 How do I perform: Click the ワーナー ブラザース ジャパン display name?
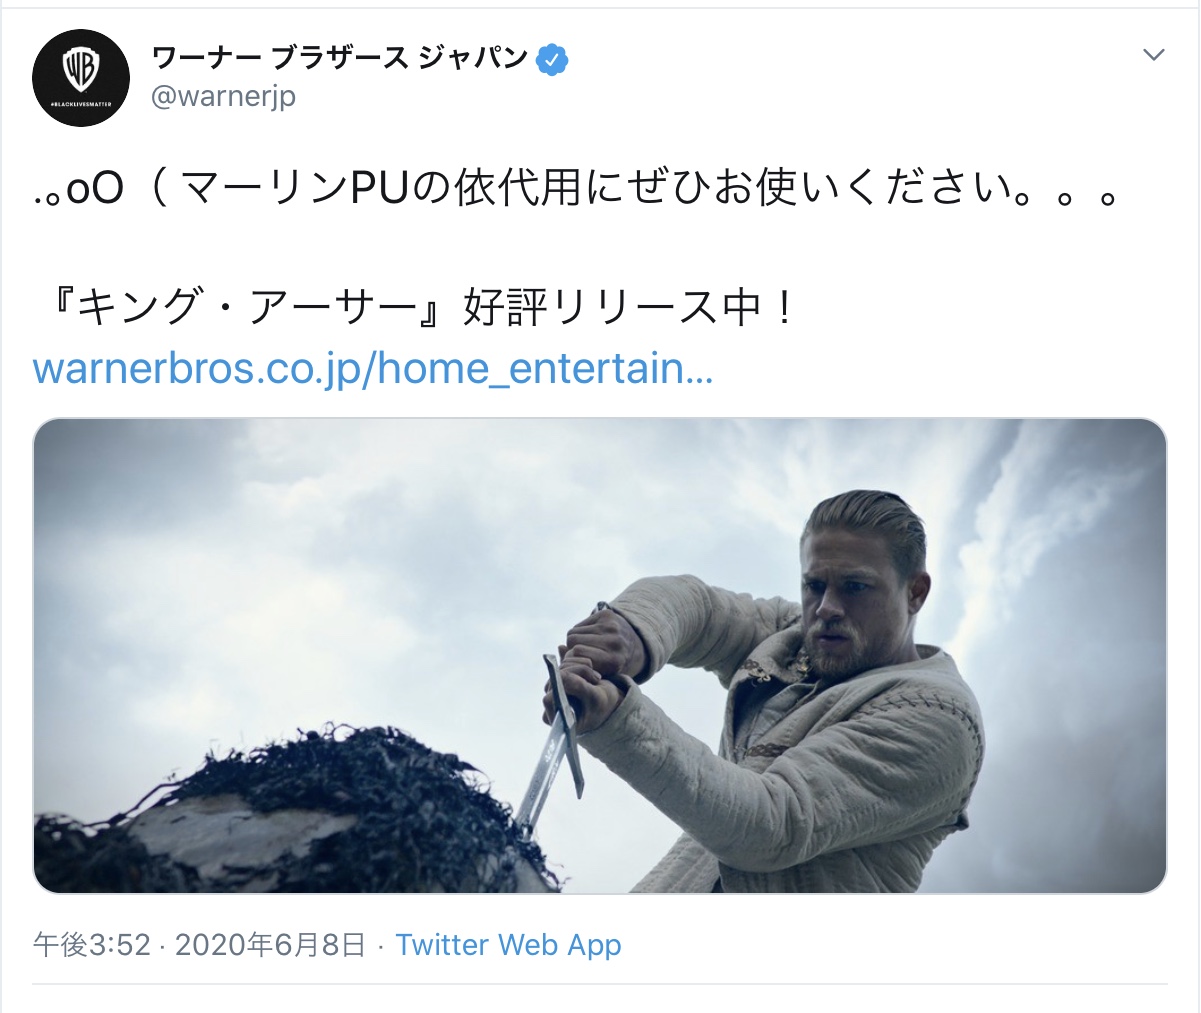pos(340,58)
